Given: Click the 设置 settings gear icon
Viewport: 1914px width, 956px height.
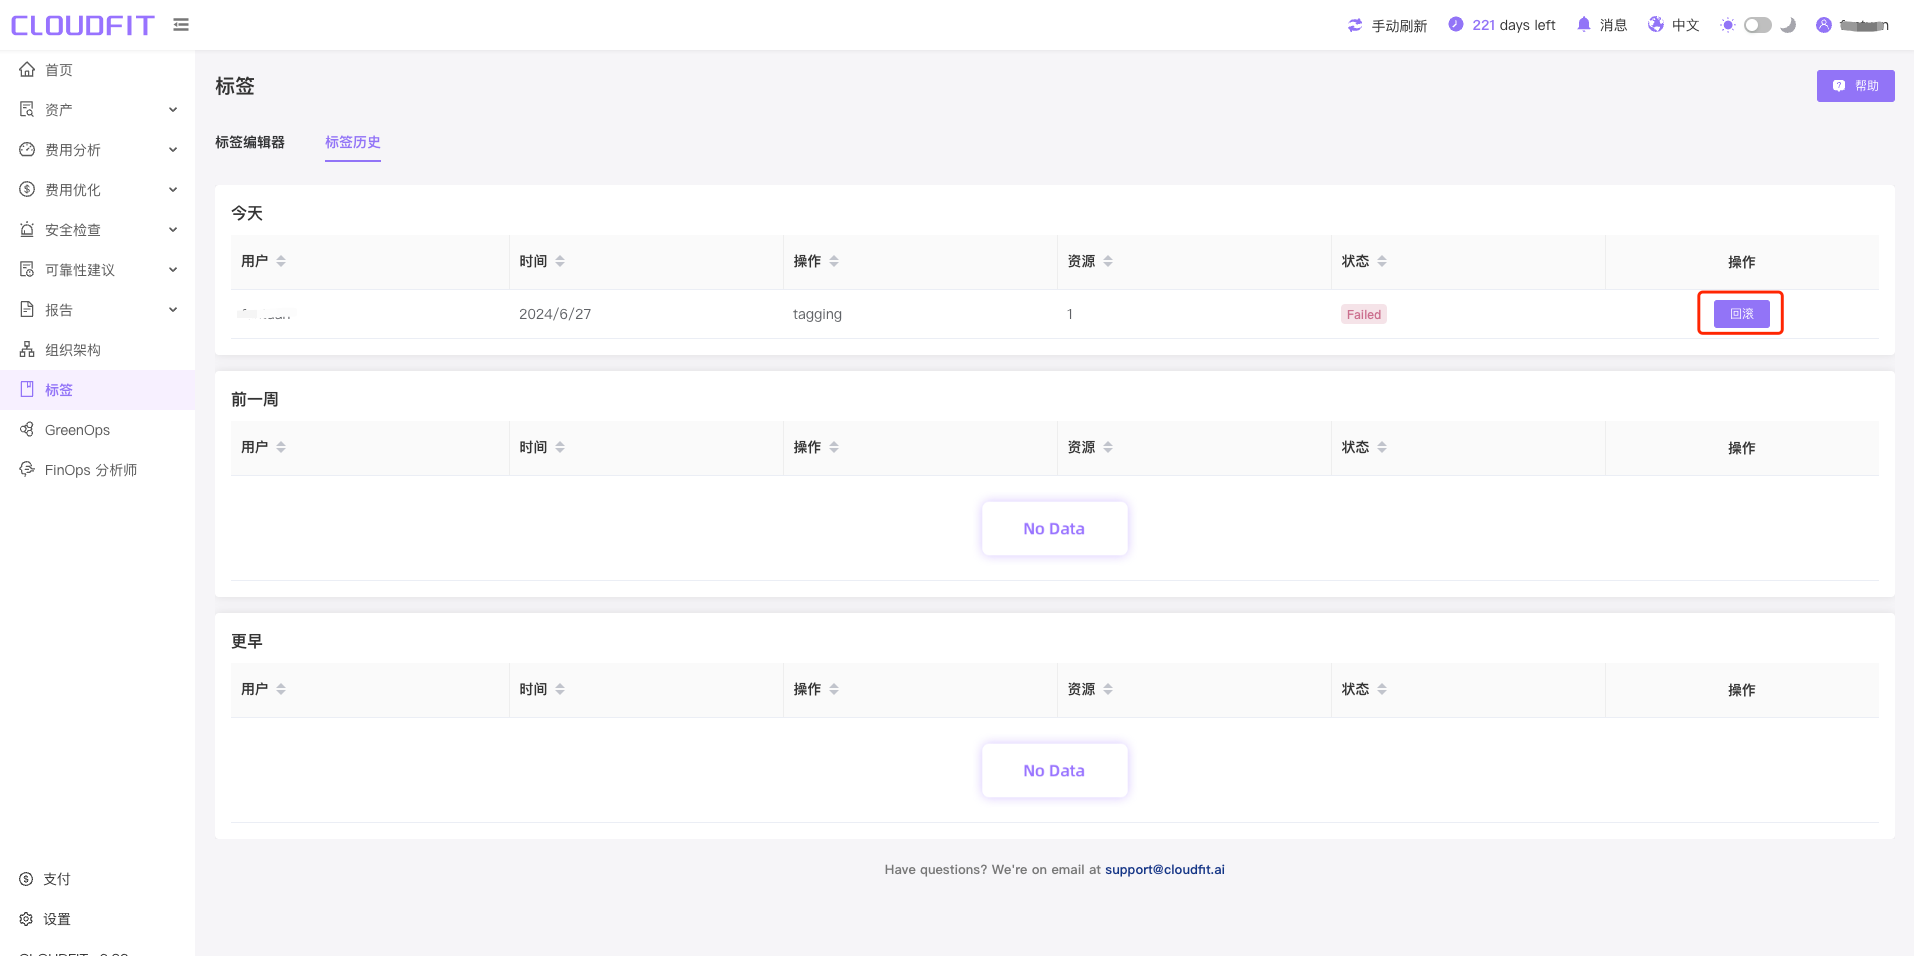Looking at the screenshot, I should click(26, 919).
